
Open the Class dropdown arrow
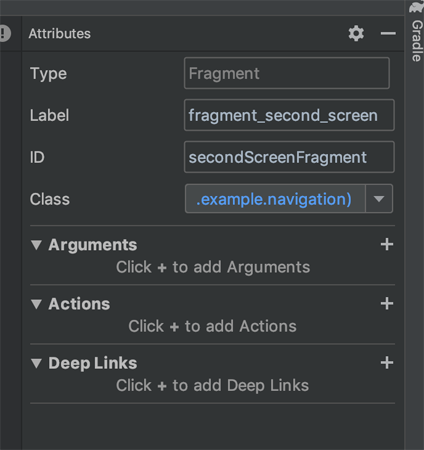(379, 199)
